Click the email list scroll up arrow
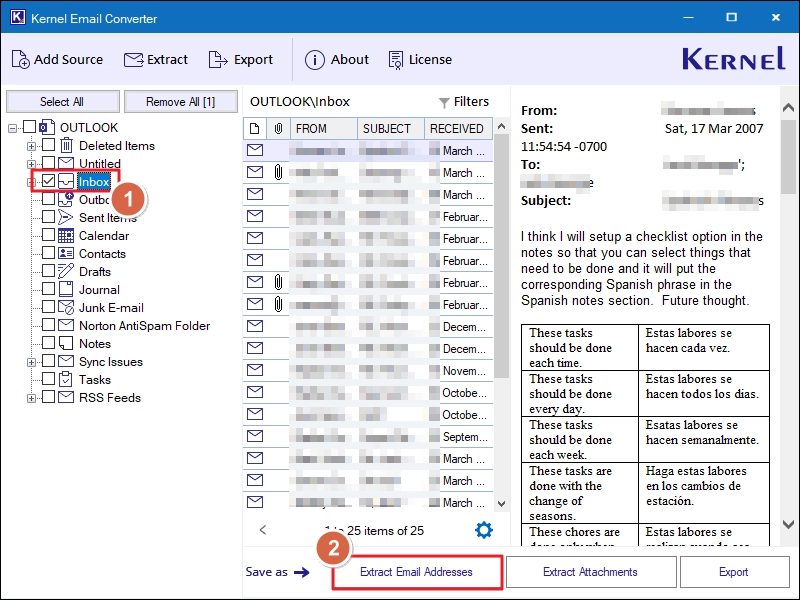The height and width of the screenshot is (600, 800). [x=502, y=126]
